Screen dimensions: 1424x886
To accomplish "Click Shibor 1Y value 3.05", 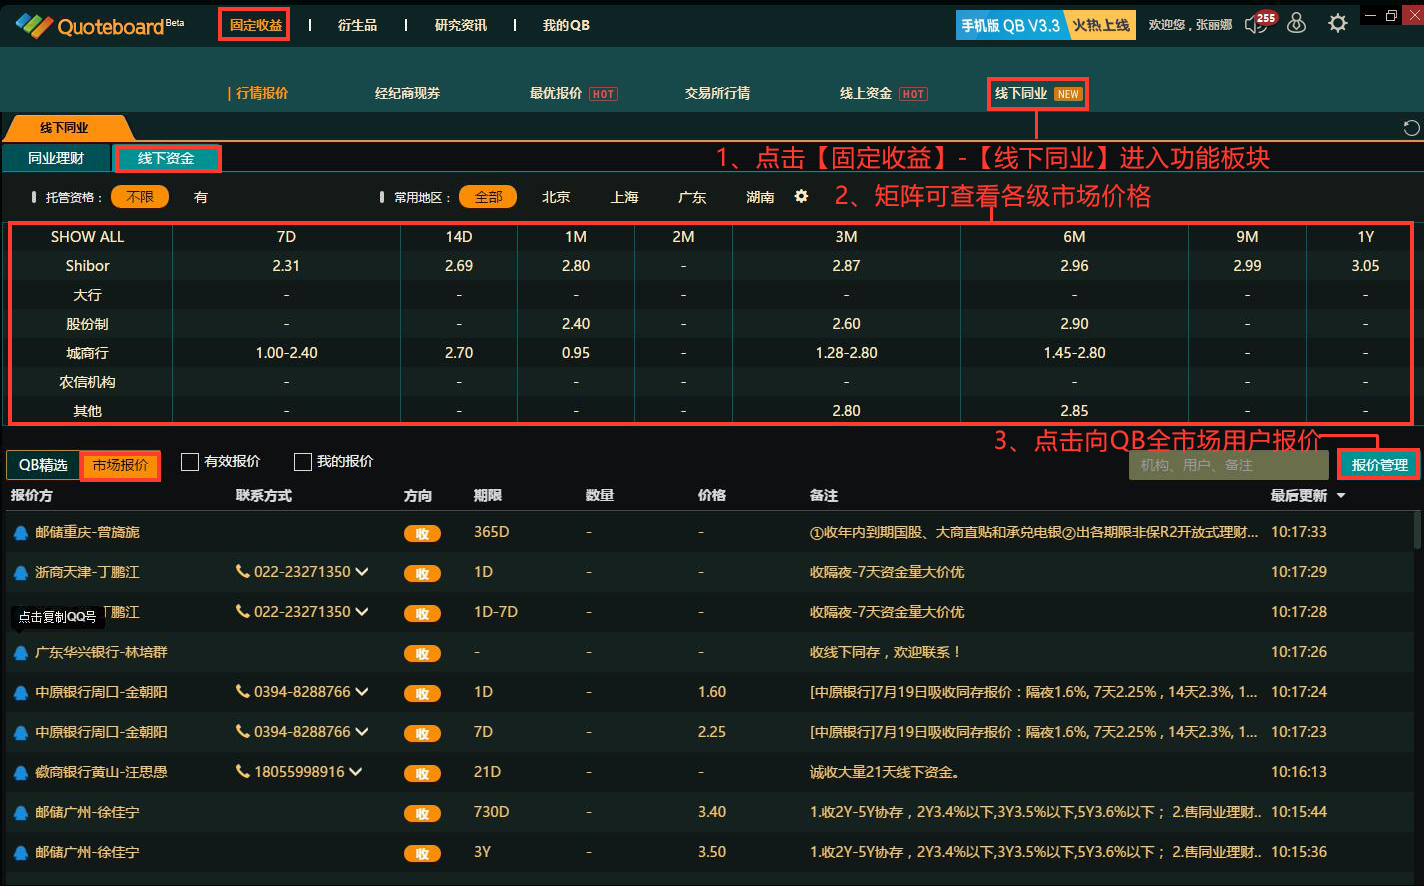I will pyautogui.click(x=1365, y=266).
